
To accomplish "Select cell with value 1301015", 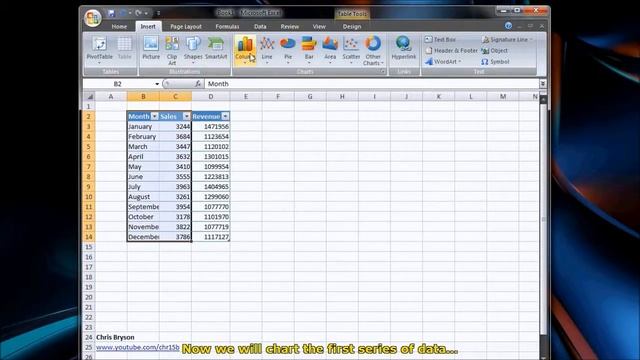I will 211,156.
